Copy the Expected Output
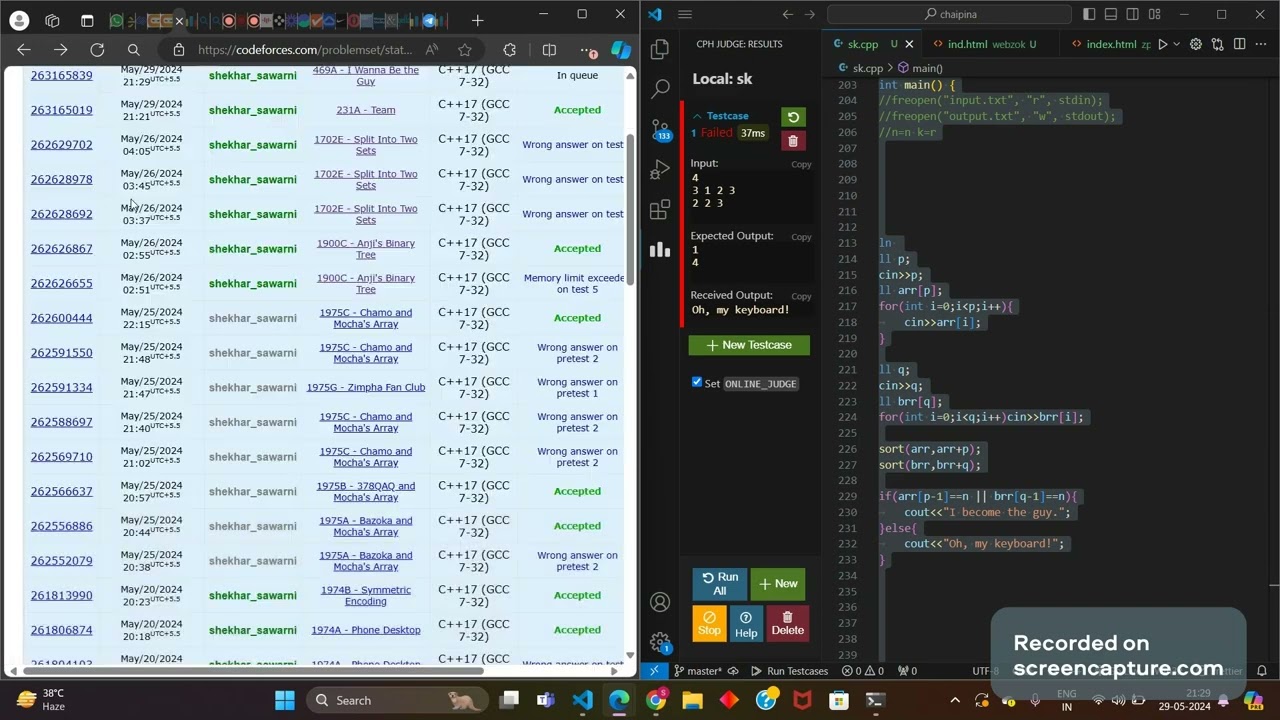Screen dimensions: 1280x720 click(x=801, y=237)
